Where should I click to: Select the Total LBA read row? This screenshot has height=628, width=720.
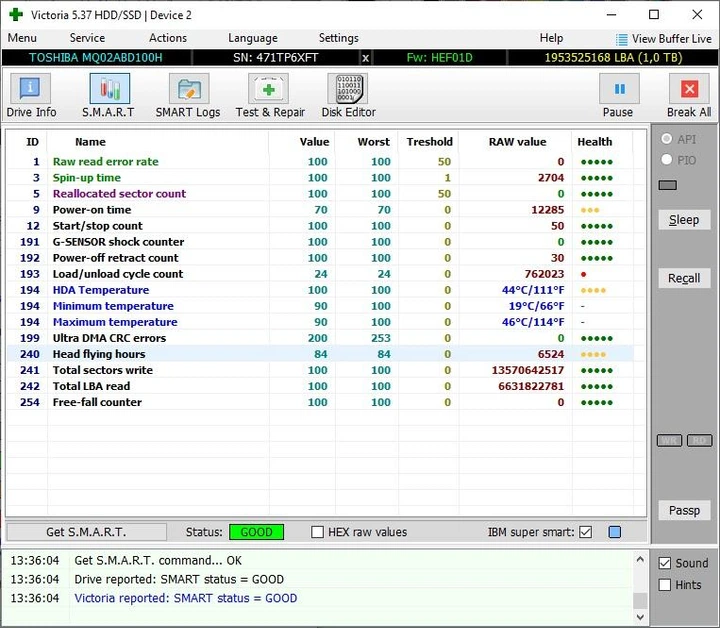point(320,386)
